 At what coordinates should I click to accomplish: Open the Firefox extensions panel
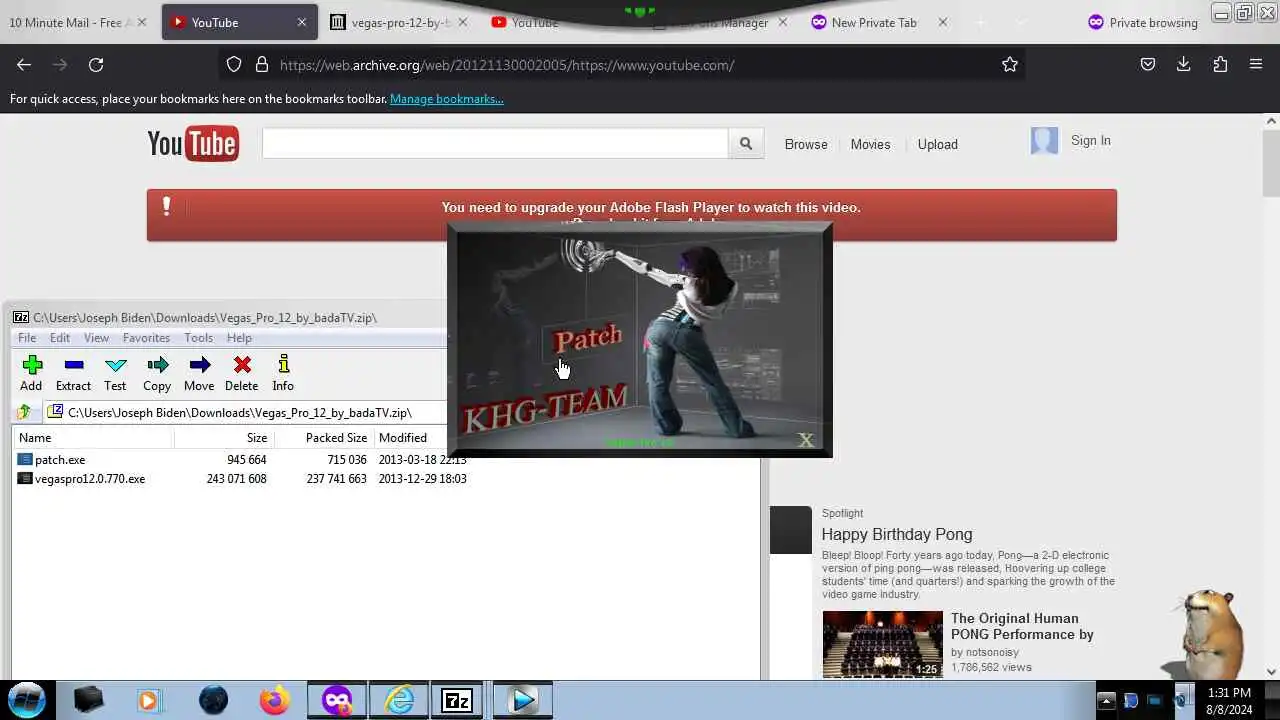click(x=1220, y=65)
